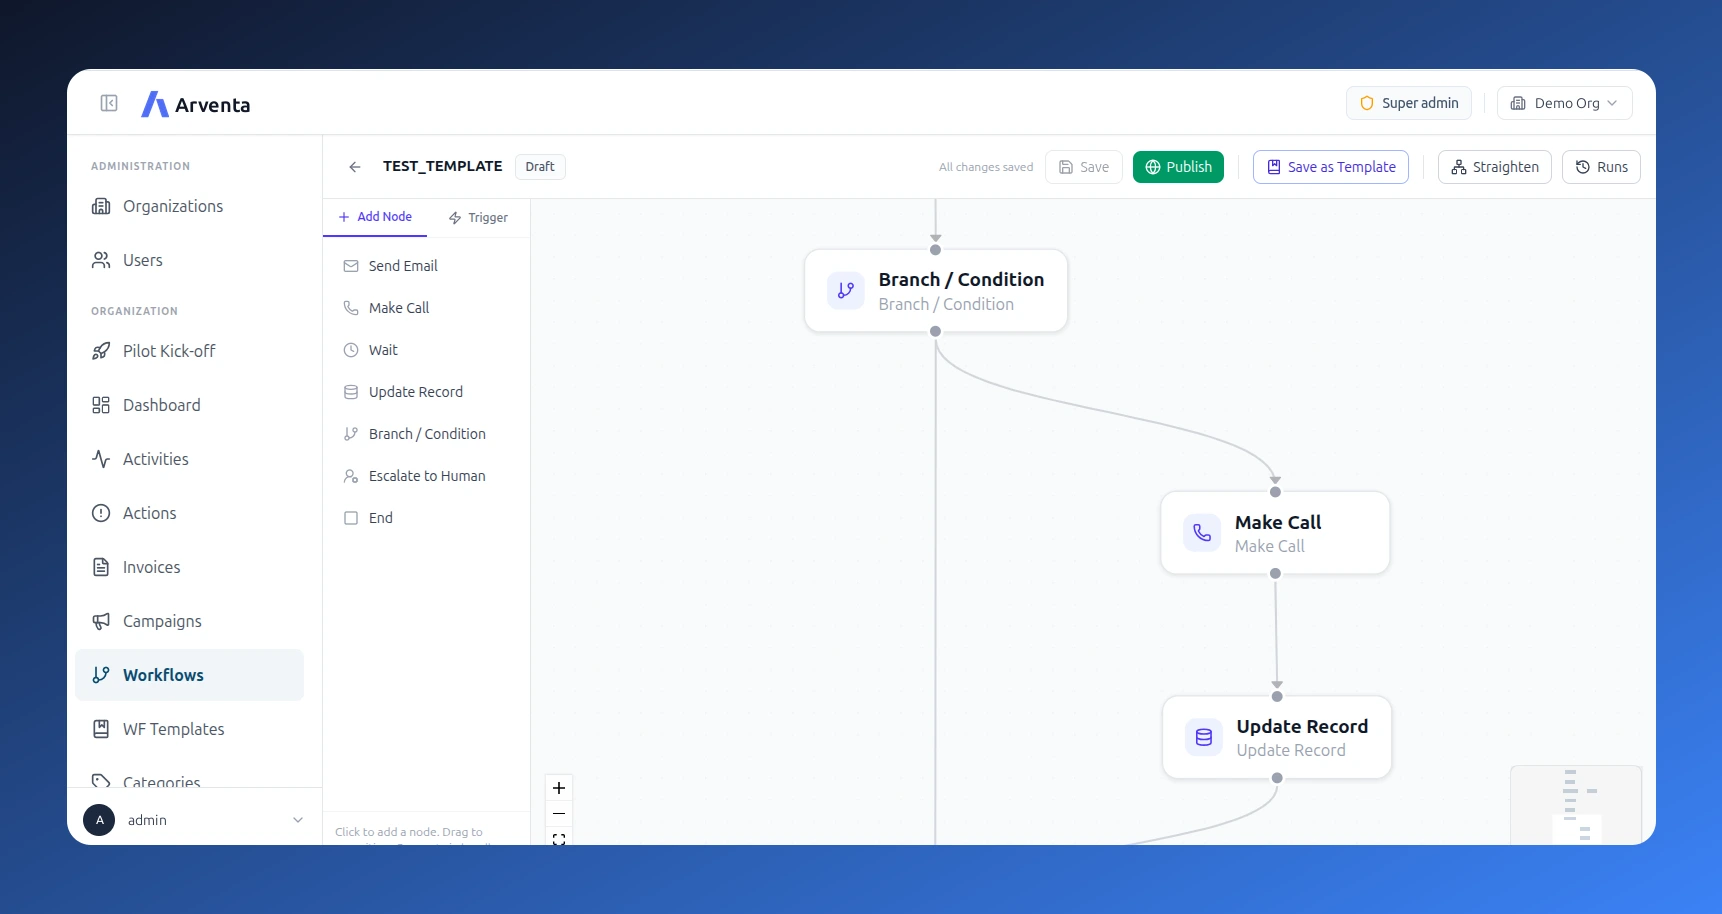Add an Update Record node from list
This screenshot has width=1722, height=914.
tap(426, 392)
